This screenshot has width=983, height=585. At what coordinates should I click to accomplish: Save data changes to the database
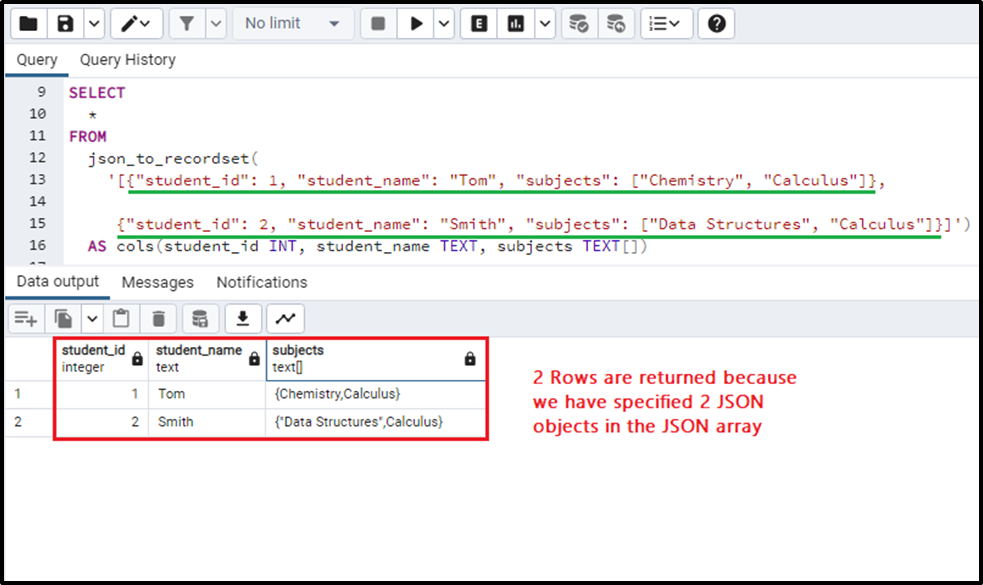coord(199,318)
